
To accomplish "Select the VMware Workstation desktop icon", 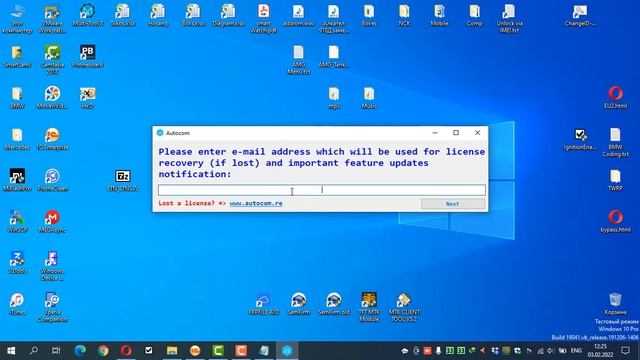I will (52, 19).
